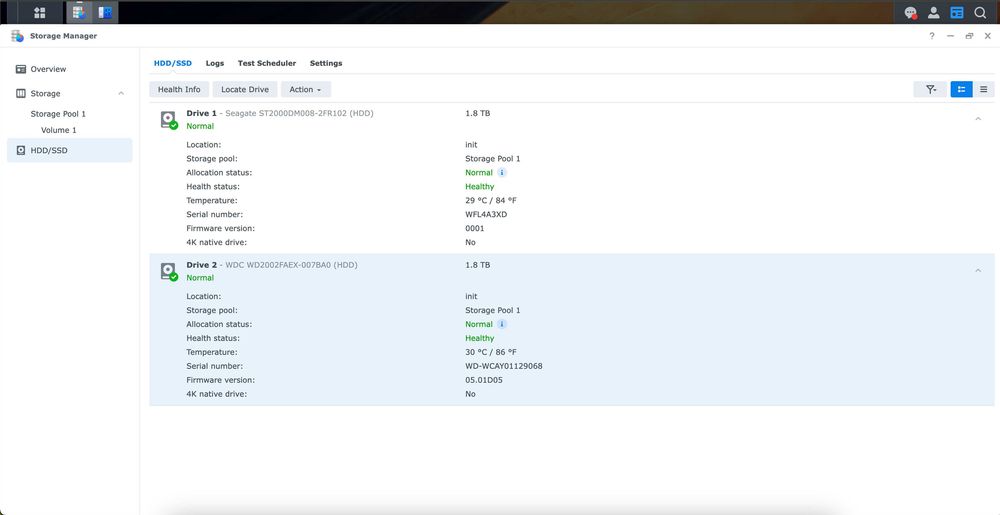
Task: Click Drive 1 Normal status under name
Action: (200, 126)
